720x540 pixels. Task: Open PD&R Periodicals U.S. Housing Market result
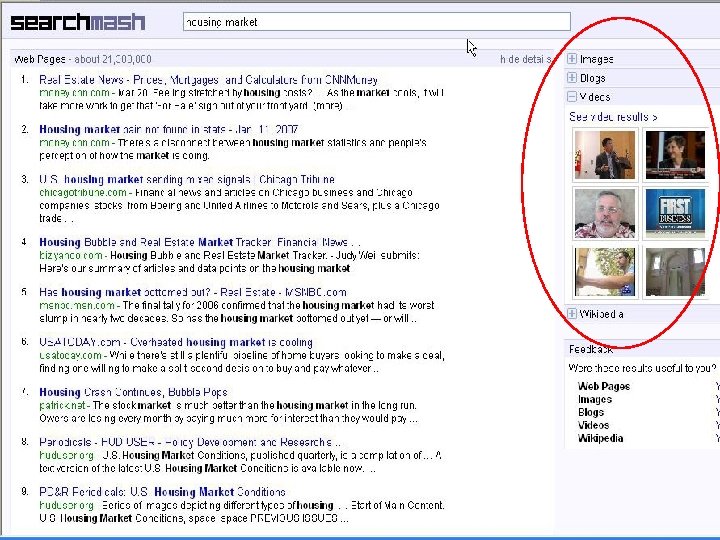pos(162,492)
